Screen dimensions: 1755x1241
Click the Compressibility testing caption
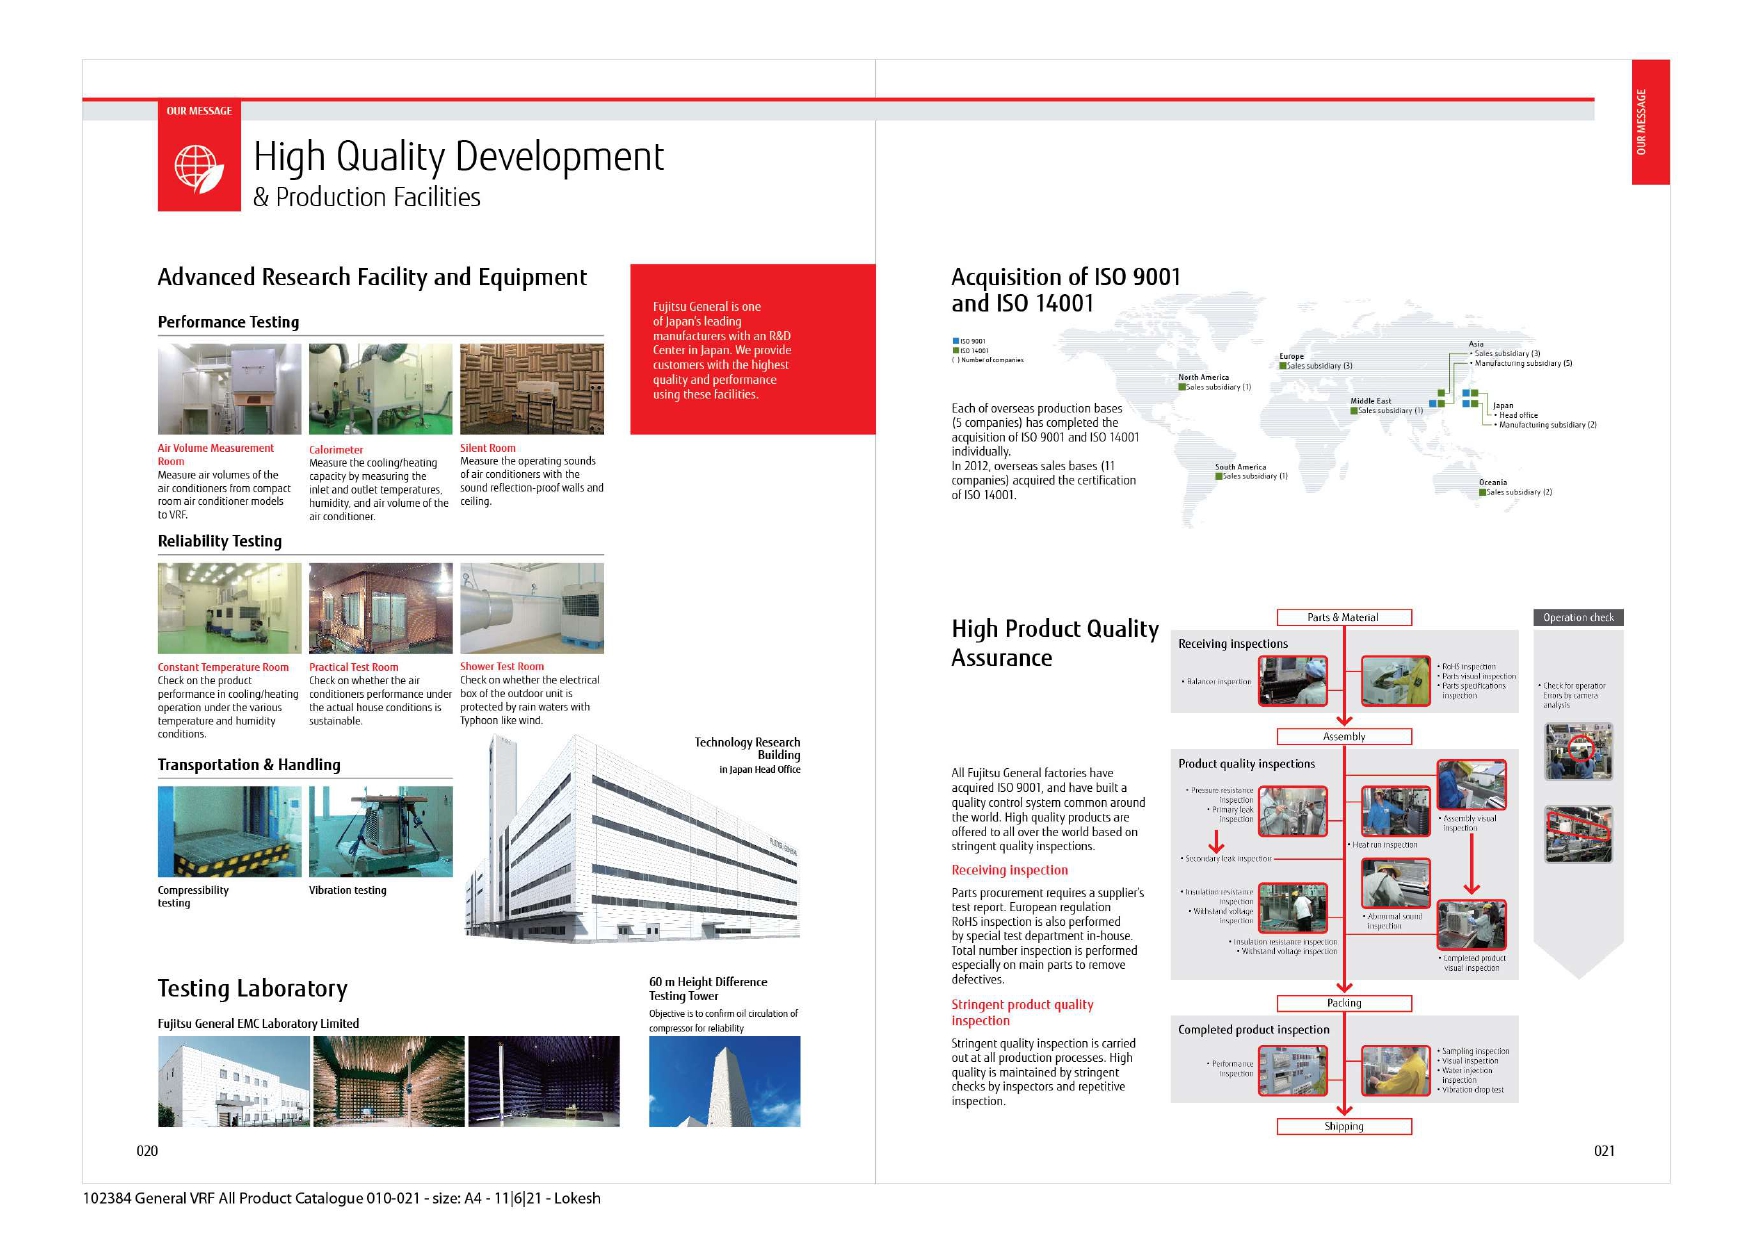(193, 896)
